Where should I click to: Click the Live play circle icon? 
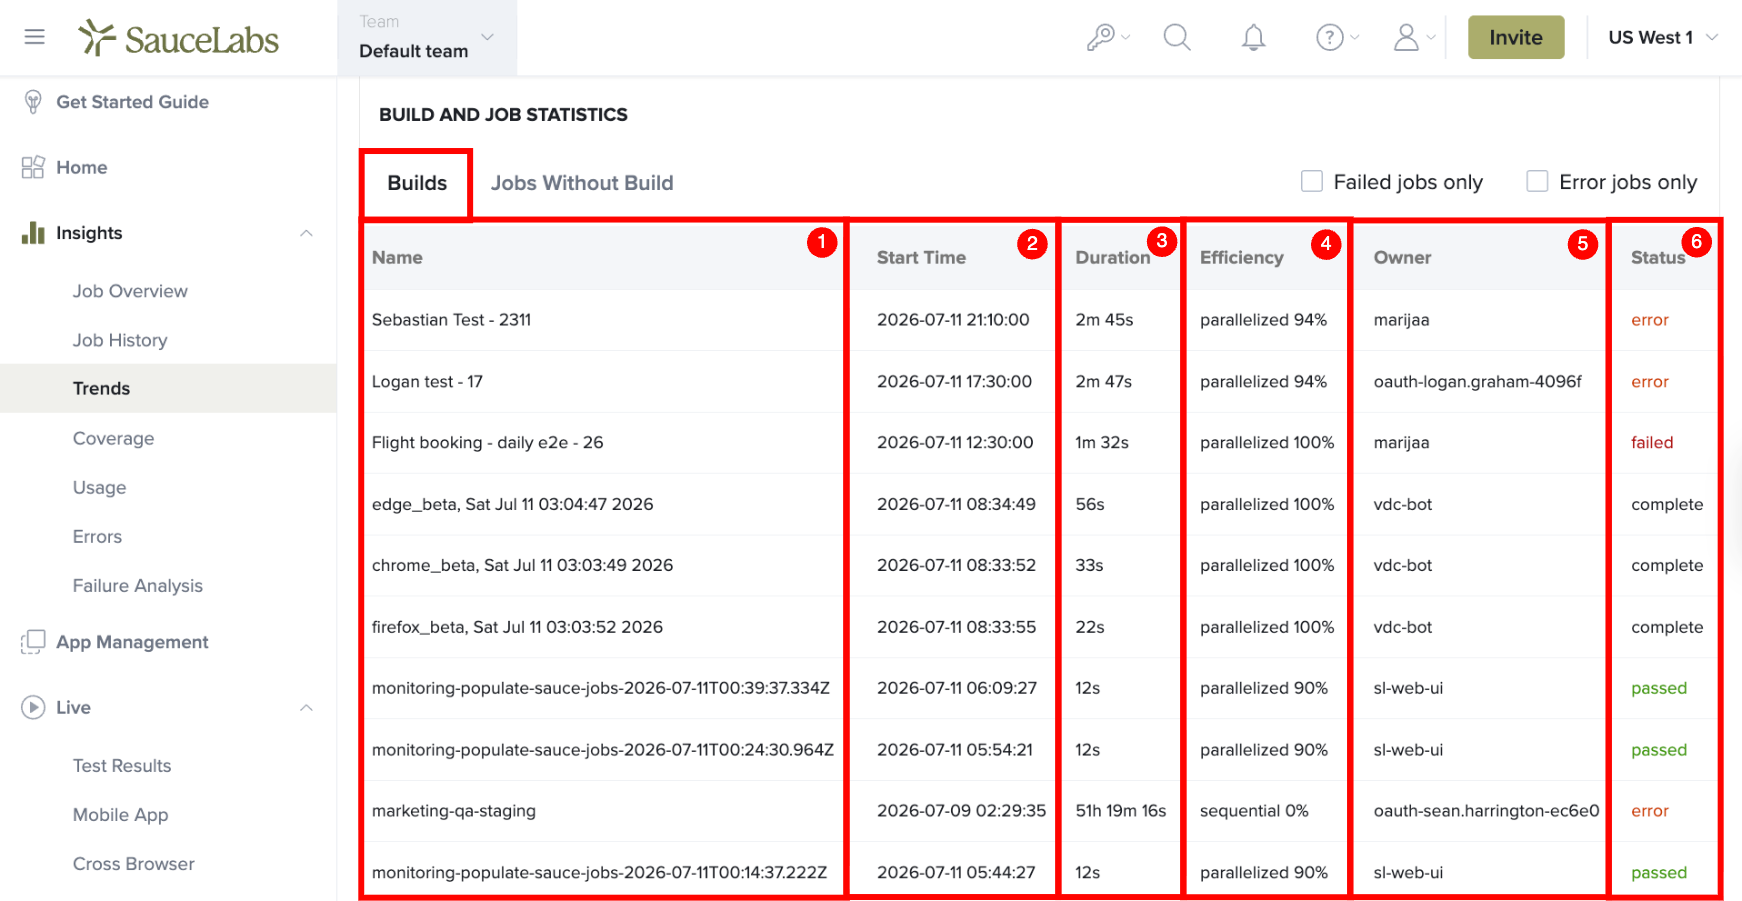tap(33, 707)
